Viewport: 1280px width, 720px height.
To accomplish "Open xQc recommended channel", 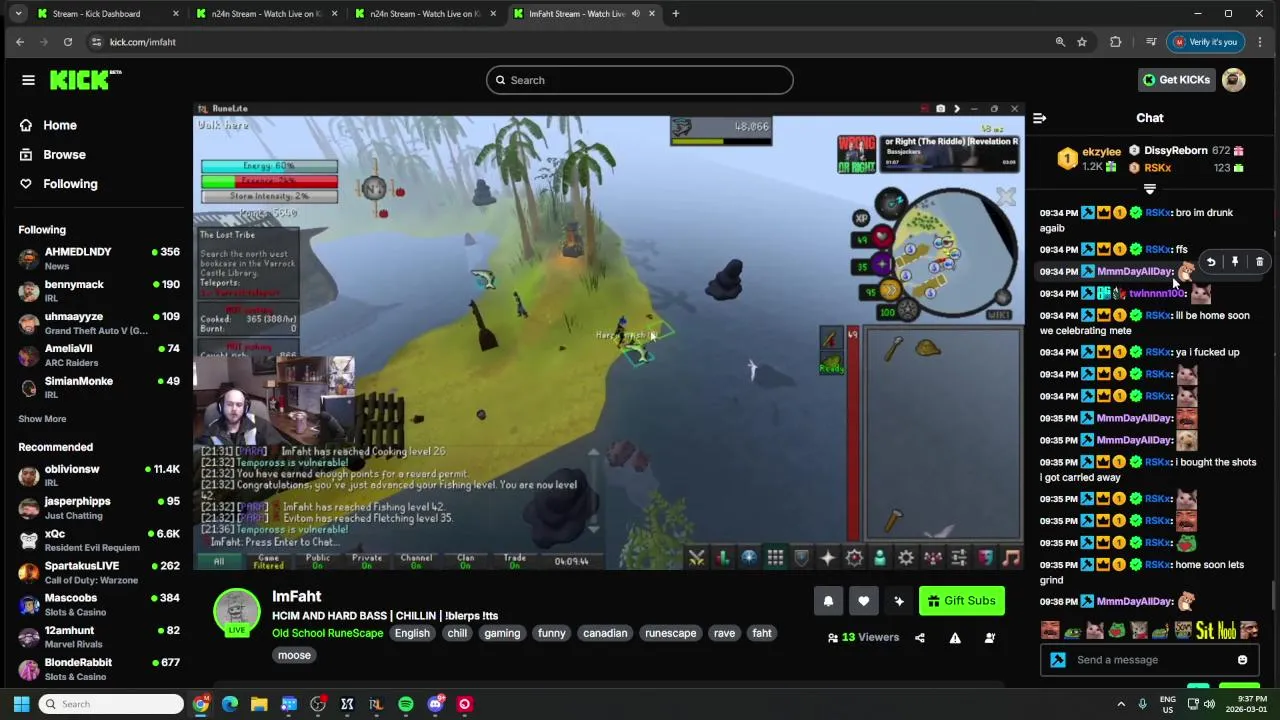I will pyautogui.click(x=98, y=540).
